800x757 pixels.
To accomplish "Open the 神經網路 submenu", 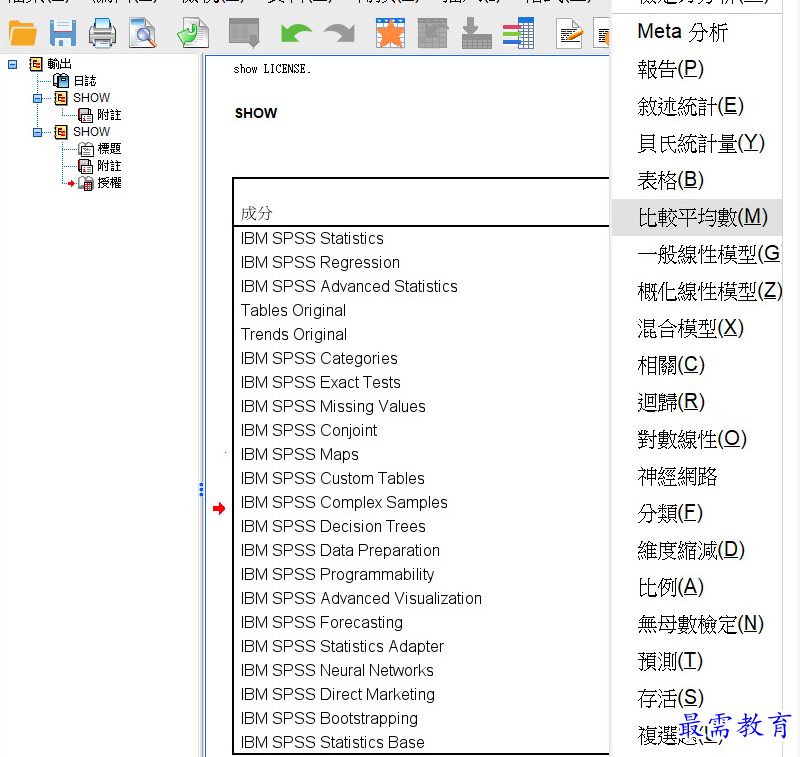I will tap(697, 476).
